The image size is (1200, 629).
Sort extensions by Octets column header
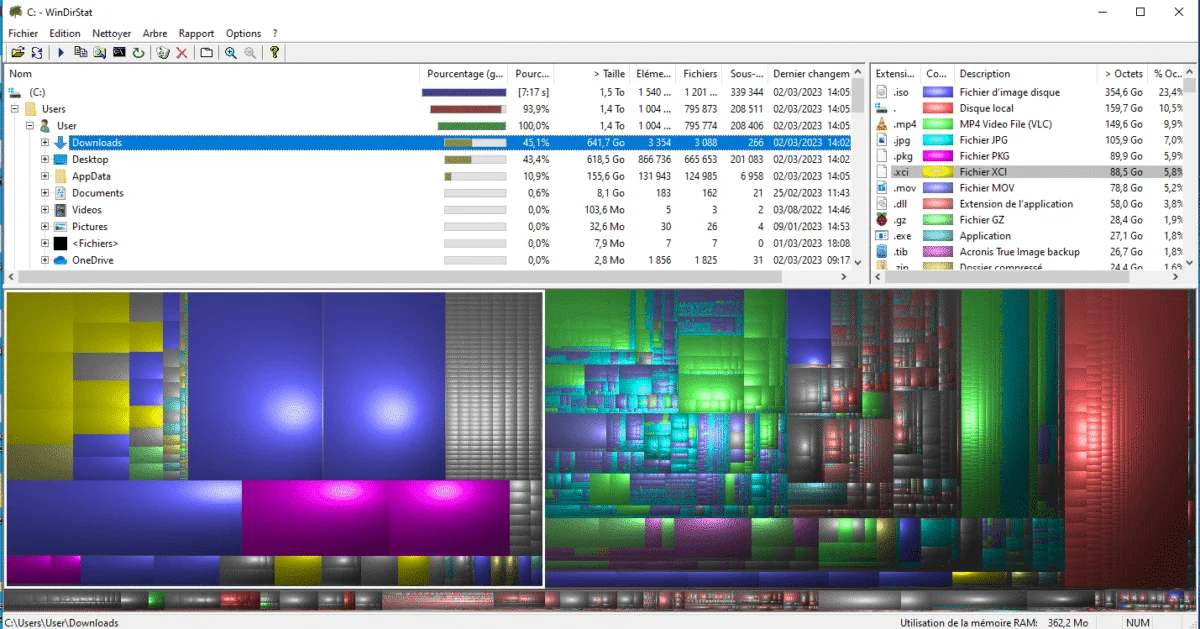[1123, 74]
